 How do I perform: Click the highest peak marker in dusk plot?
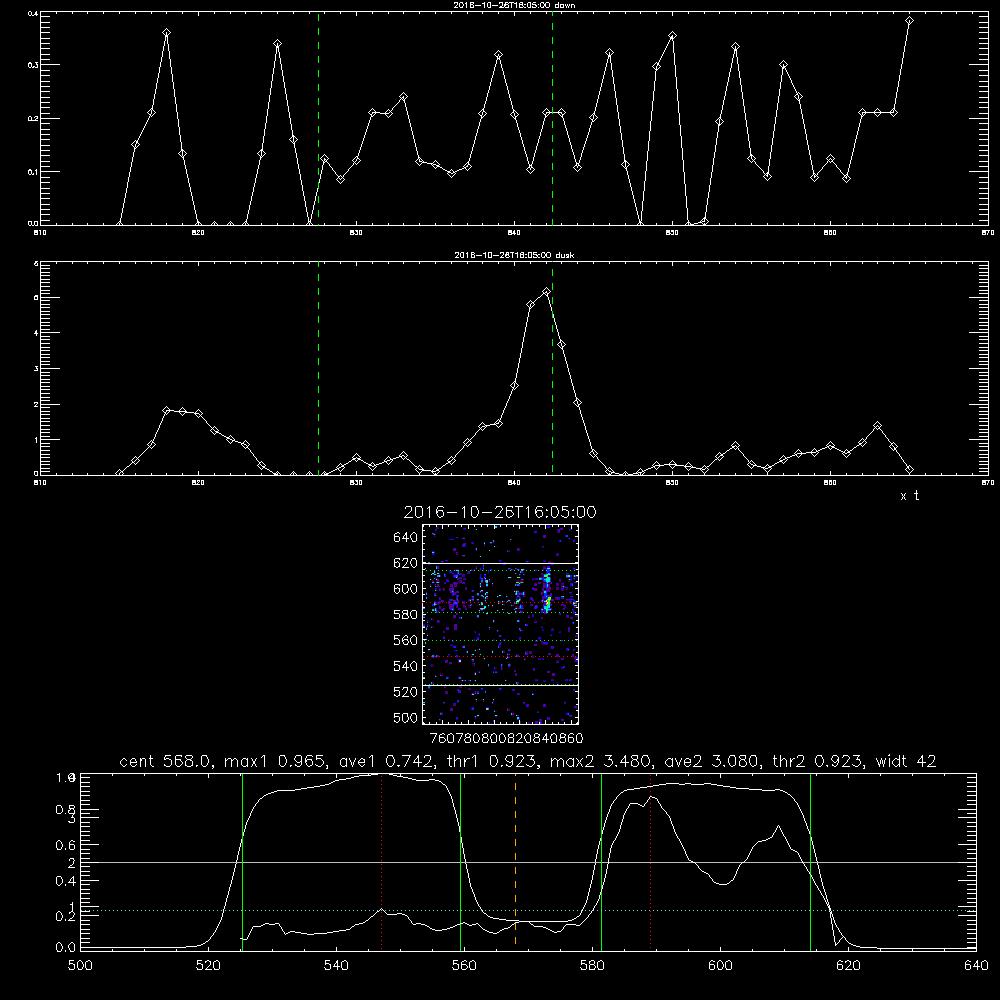546,292
